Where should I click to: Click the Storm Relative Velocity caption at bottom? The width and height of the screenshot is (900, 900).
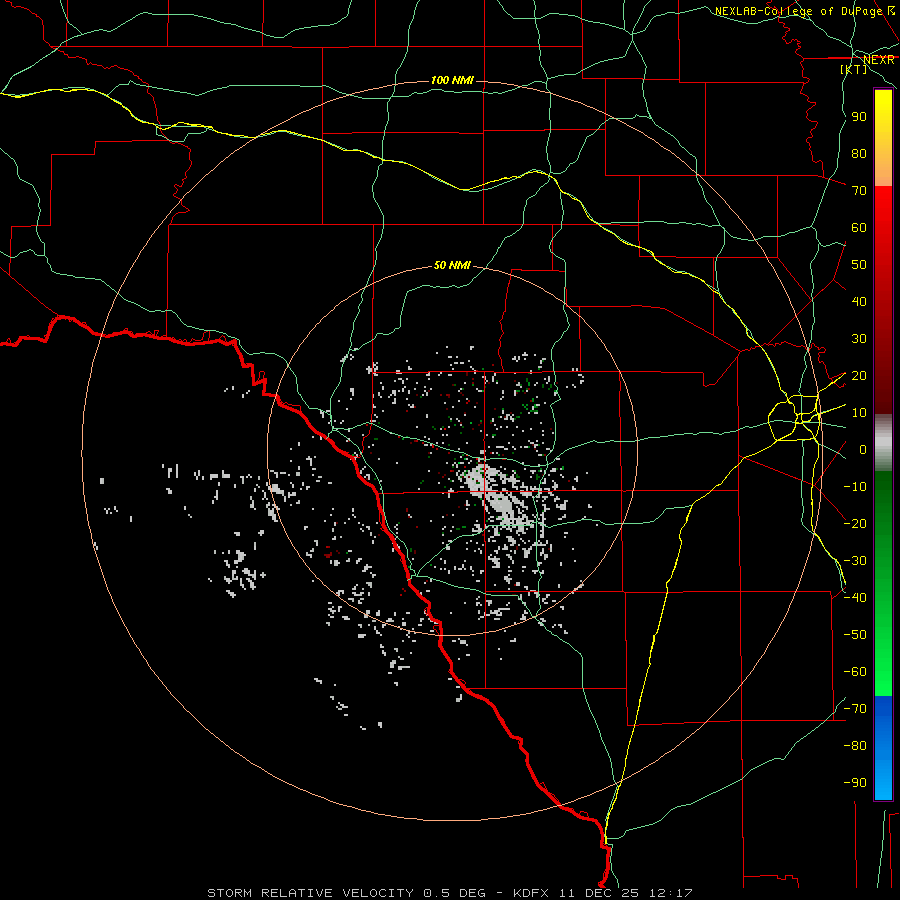[x=449, y=893]
